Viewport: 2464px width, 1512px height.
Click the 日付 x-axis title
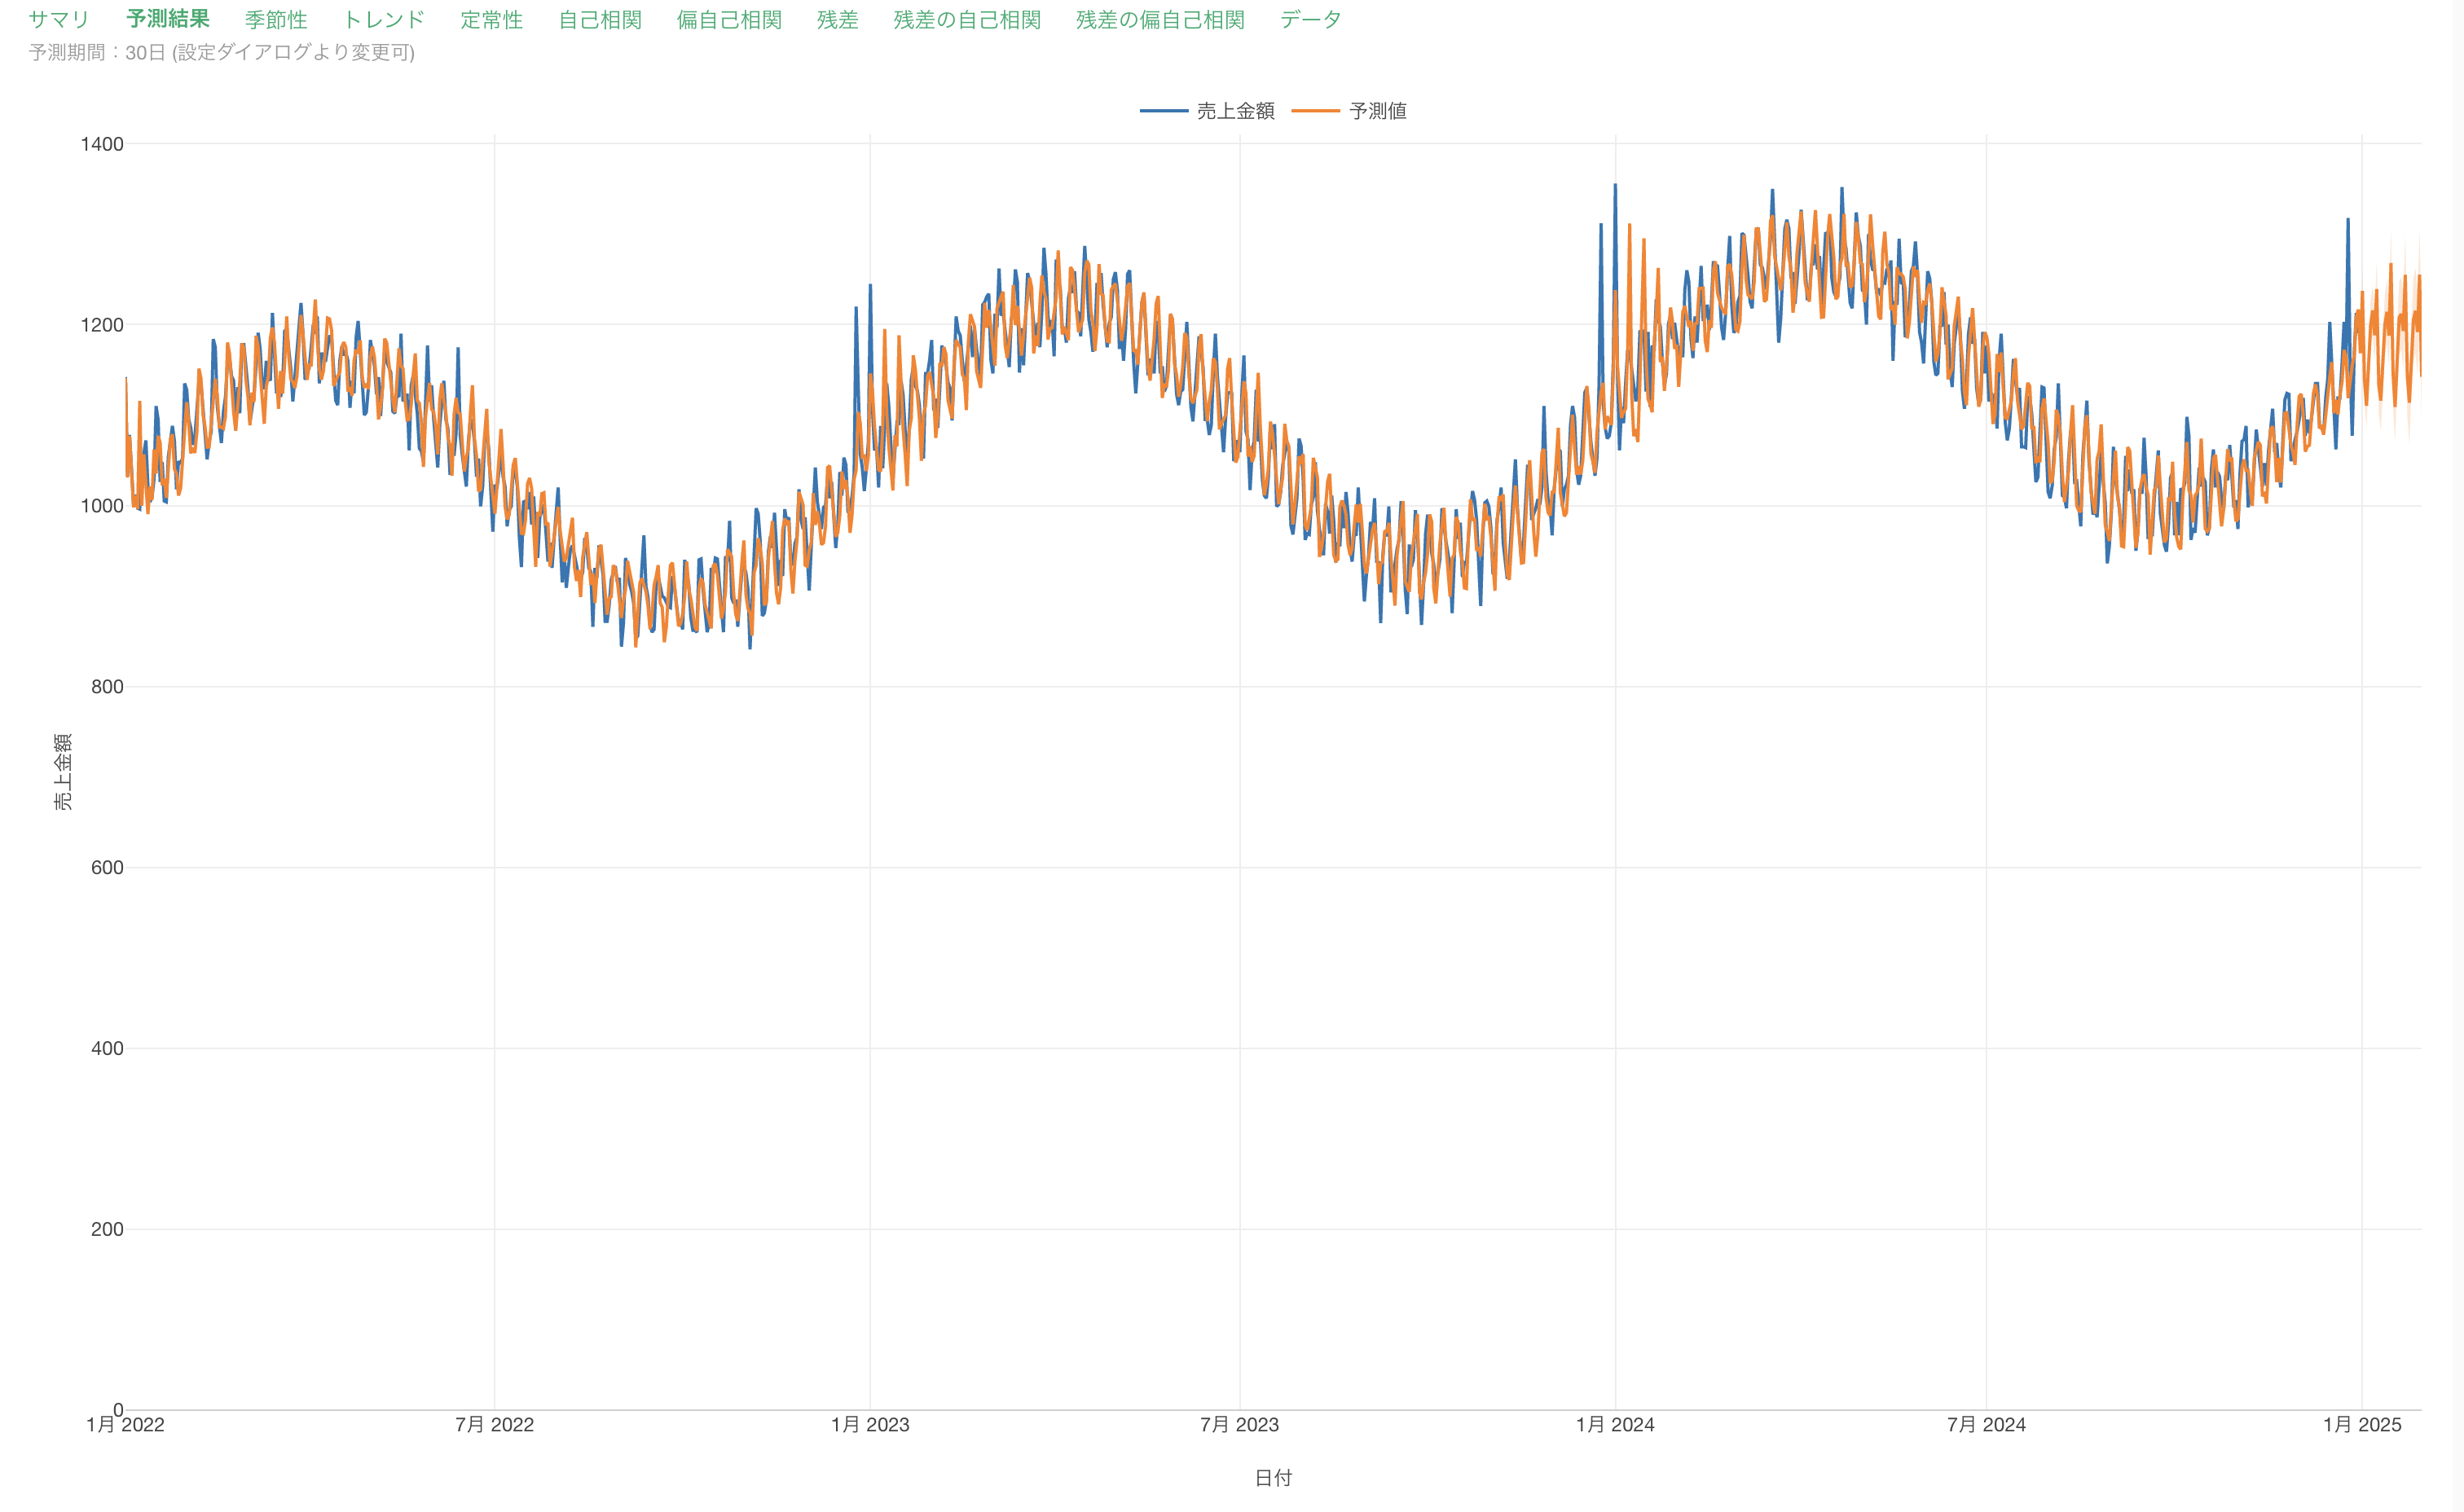[x=1273, y=1478]
